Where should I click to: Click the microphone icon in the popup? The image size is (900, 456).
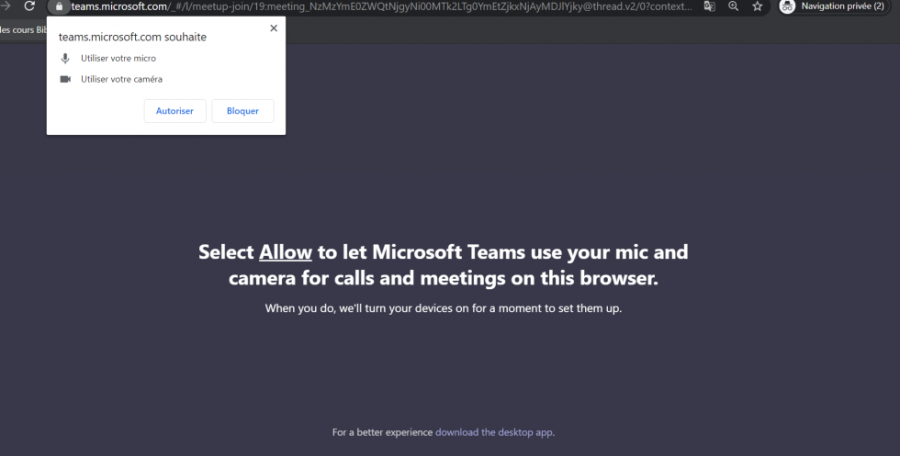click(x=65, y=59)
